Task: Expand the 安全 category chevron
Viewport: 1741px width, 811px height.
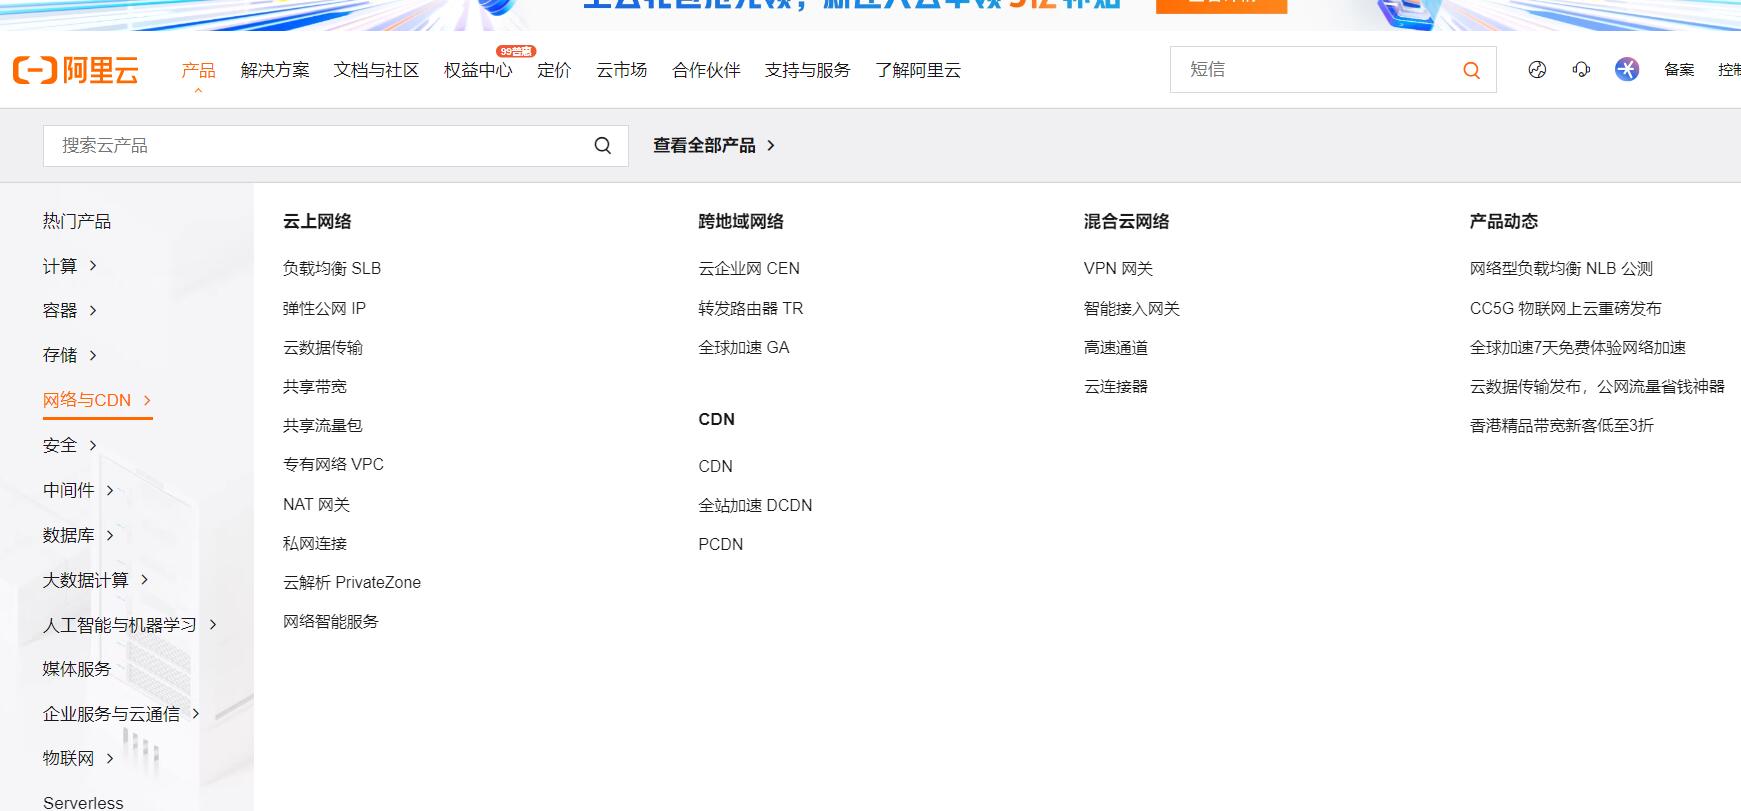Action: (93, 445)
